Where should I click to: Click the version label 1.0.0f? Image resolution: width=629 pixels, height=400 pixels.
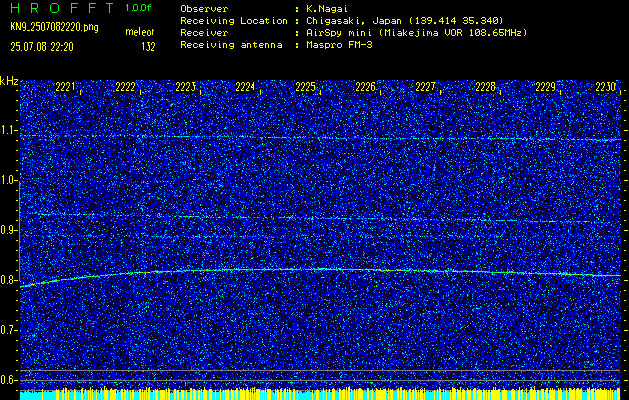point(138,8)
